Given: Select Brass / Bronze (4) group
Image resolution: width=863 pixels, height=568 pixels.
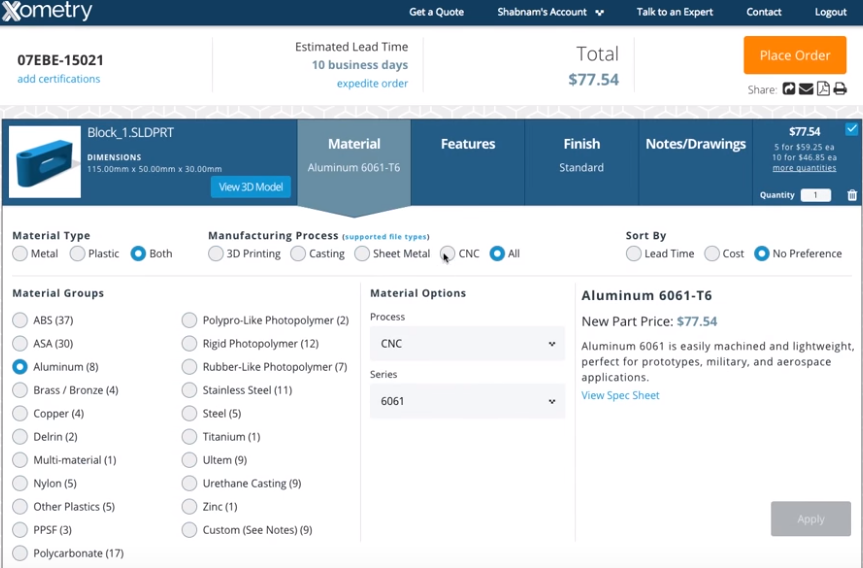Looking at the screenshot, I should [20, 390].
